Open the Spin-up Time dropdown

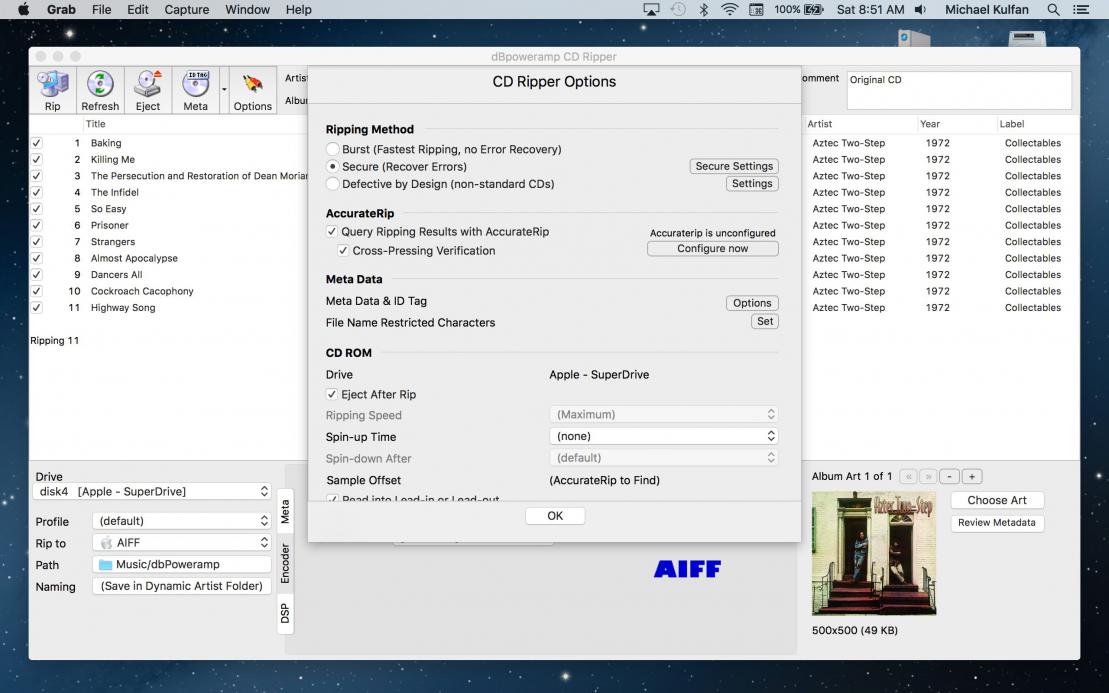[x=663, y=436]
